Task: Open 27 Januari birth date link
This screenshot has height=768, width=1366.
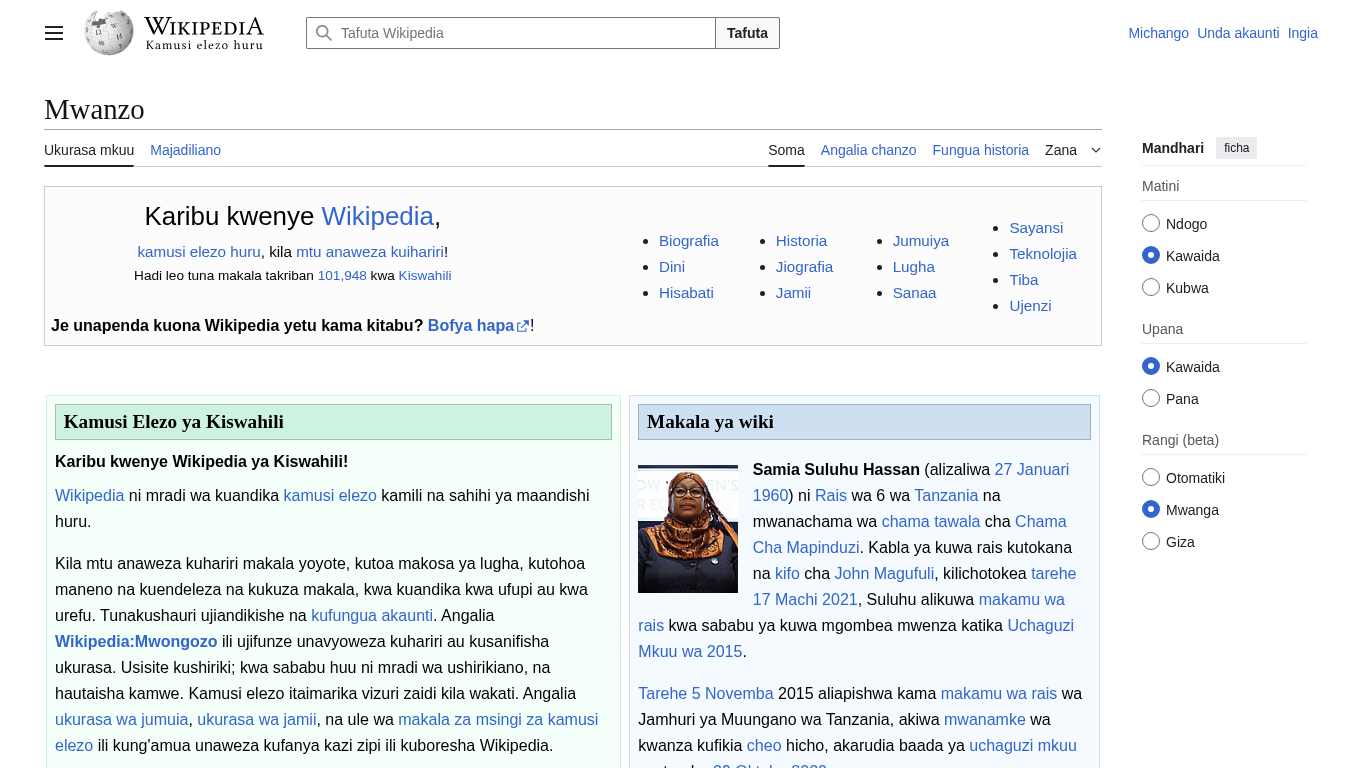Action: point(1031,469)
